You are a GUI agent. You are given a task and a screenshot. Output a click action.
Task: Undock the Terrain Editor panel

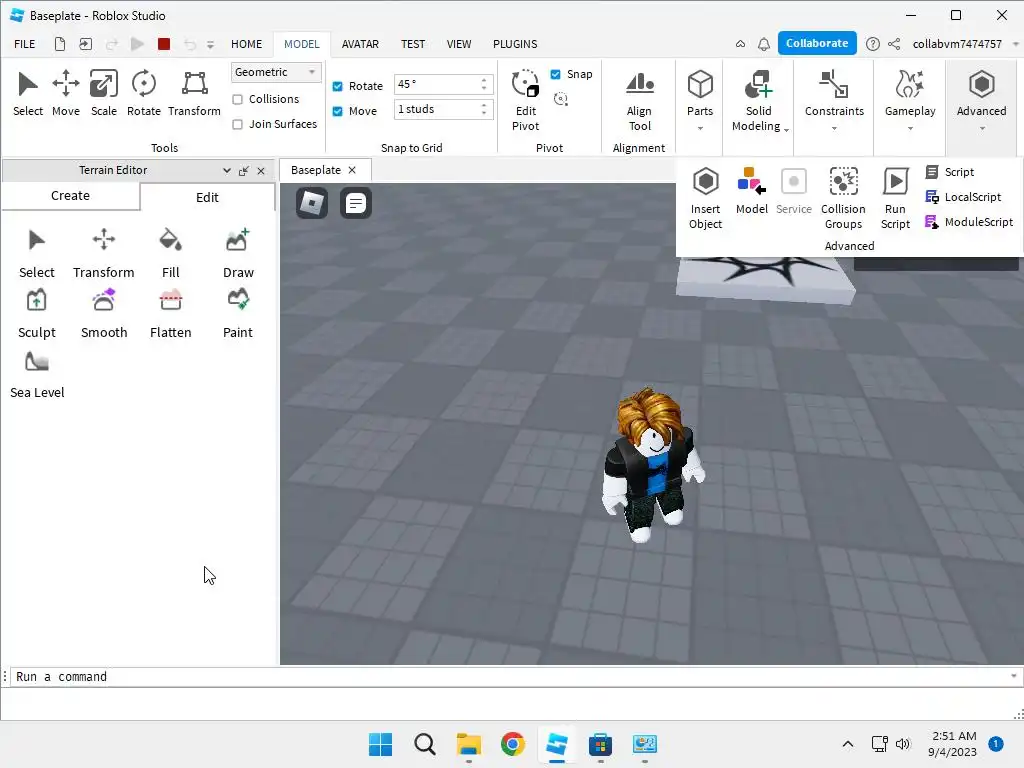(244, 170)
